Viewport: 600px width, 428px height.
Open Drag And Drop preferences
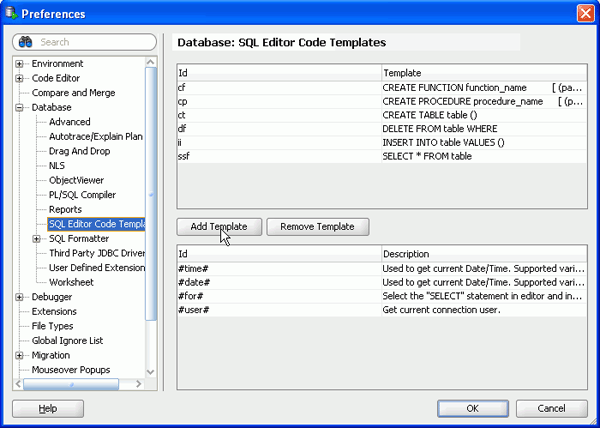pos(80,151)
